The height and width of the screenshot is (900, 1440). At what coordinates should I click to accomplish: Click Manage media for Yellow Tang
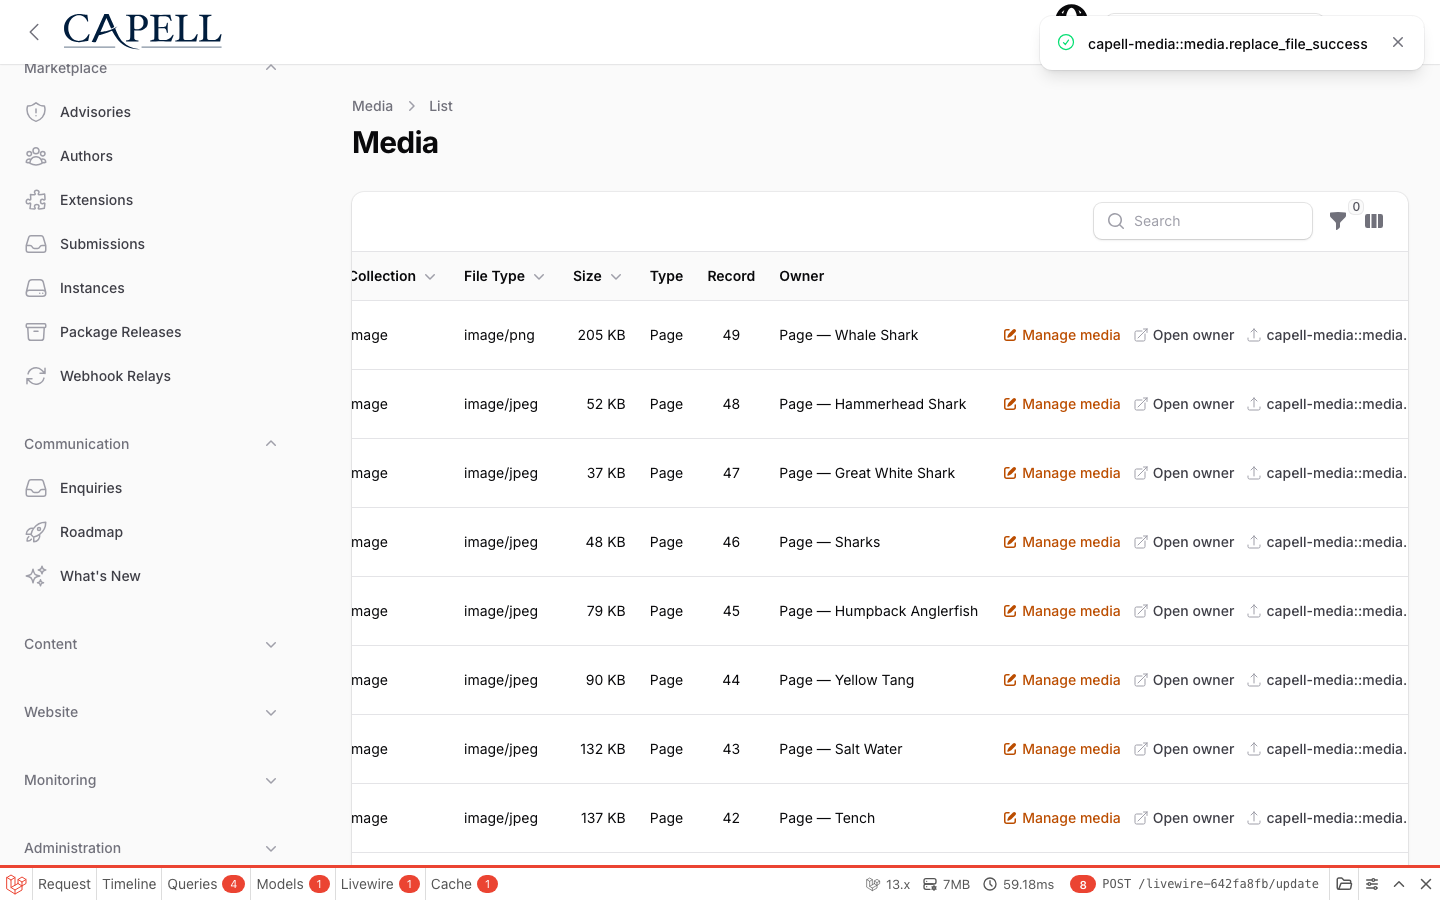(x=1062, y=680)
